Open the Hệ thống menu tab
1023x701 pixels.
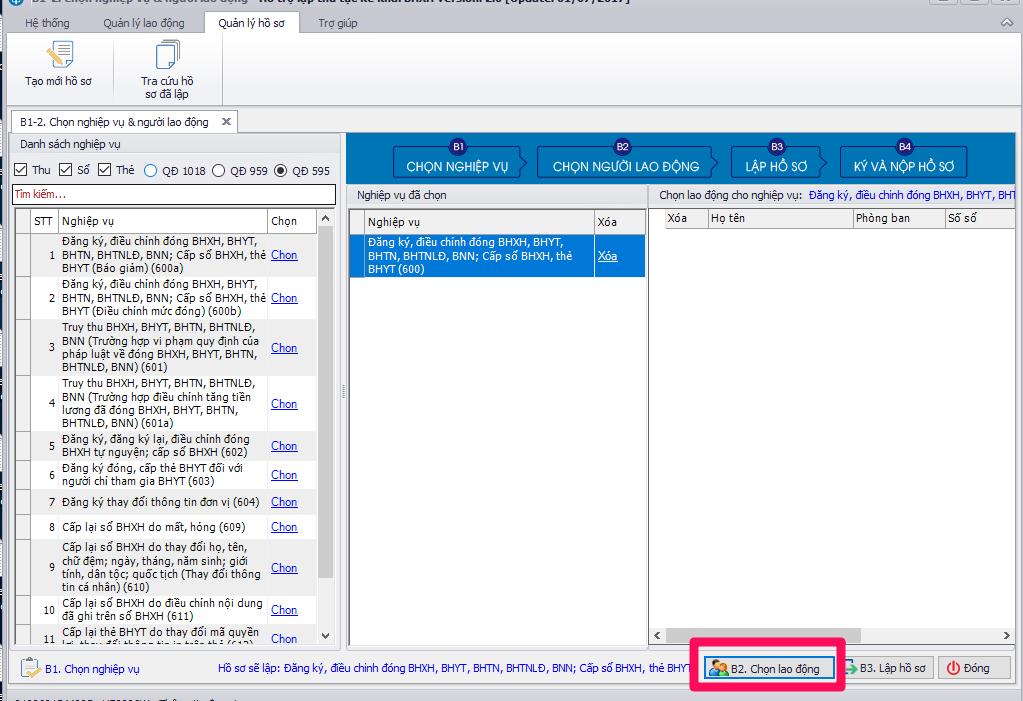pos(47,23)
